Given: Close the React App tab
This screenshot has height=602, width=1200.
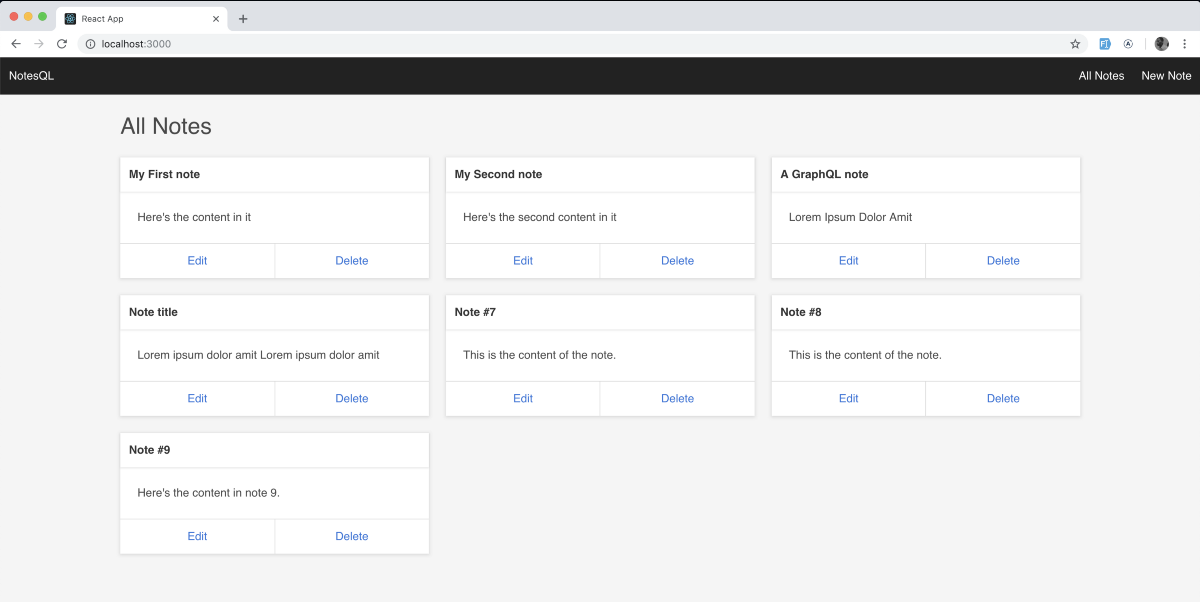Looking at the screenshot, I should coord(216,19).
